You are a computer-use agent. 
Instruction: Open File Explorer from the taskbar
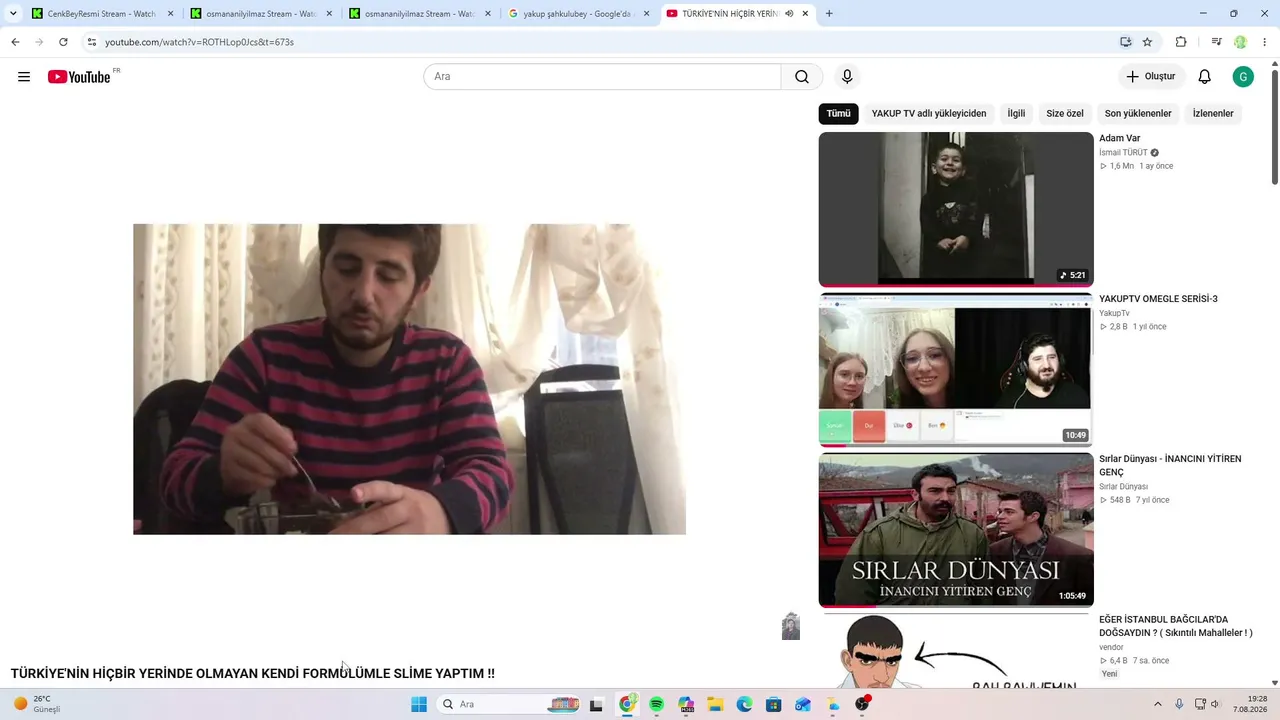click(x=715, y=704)
